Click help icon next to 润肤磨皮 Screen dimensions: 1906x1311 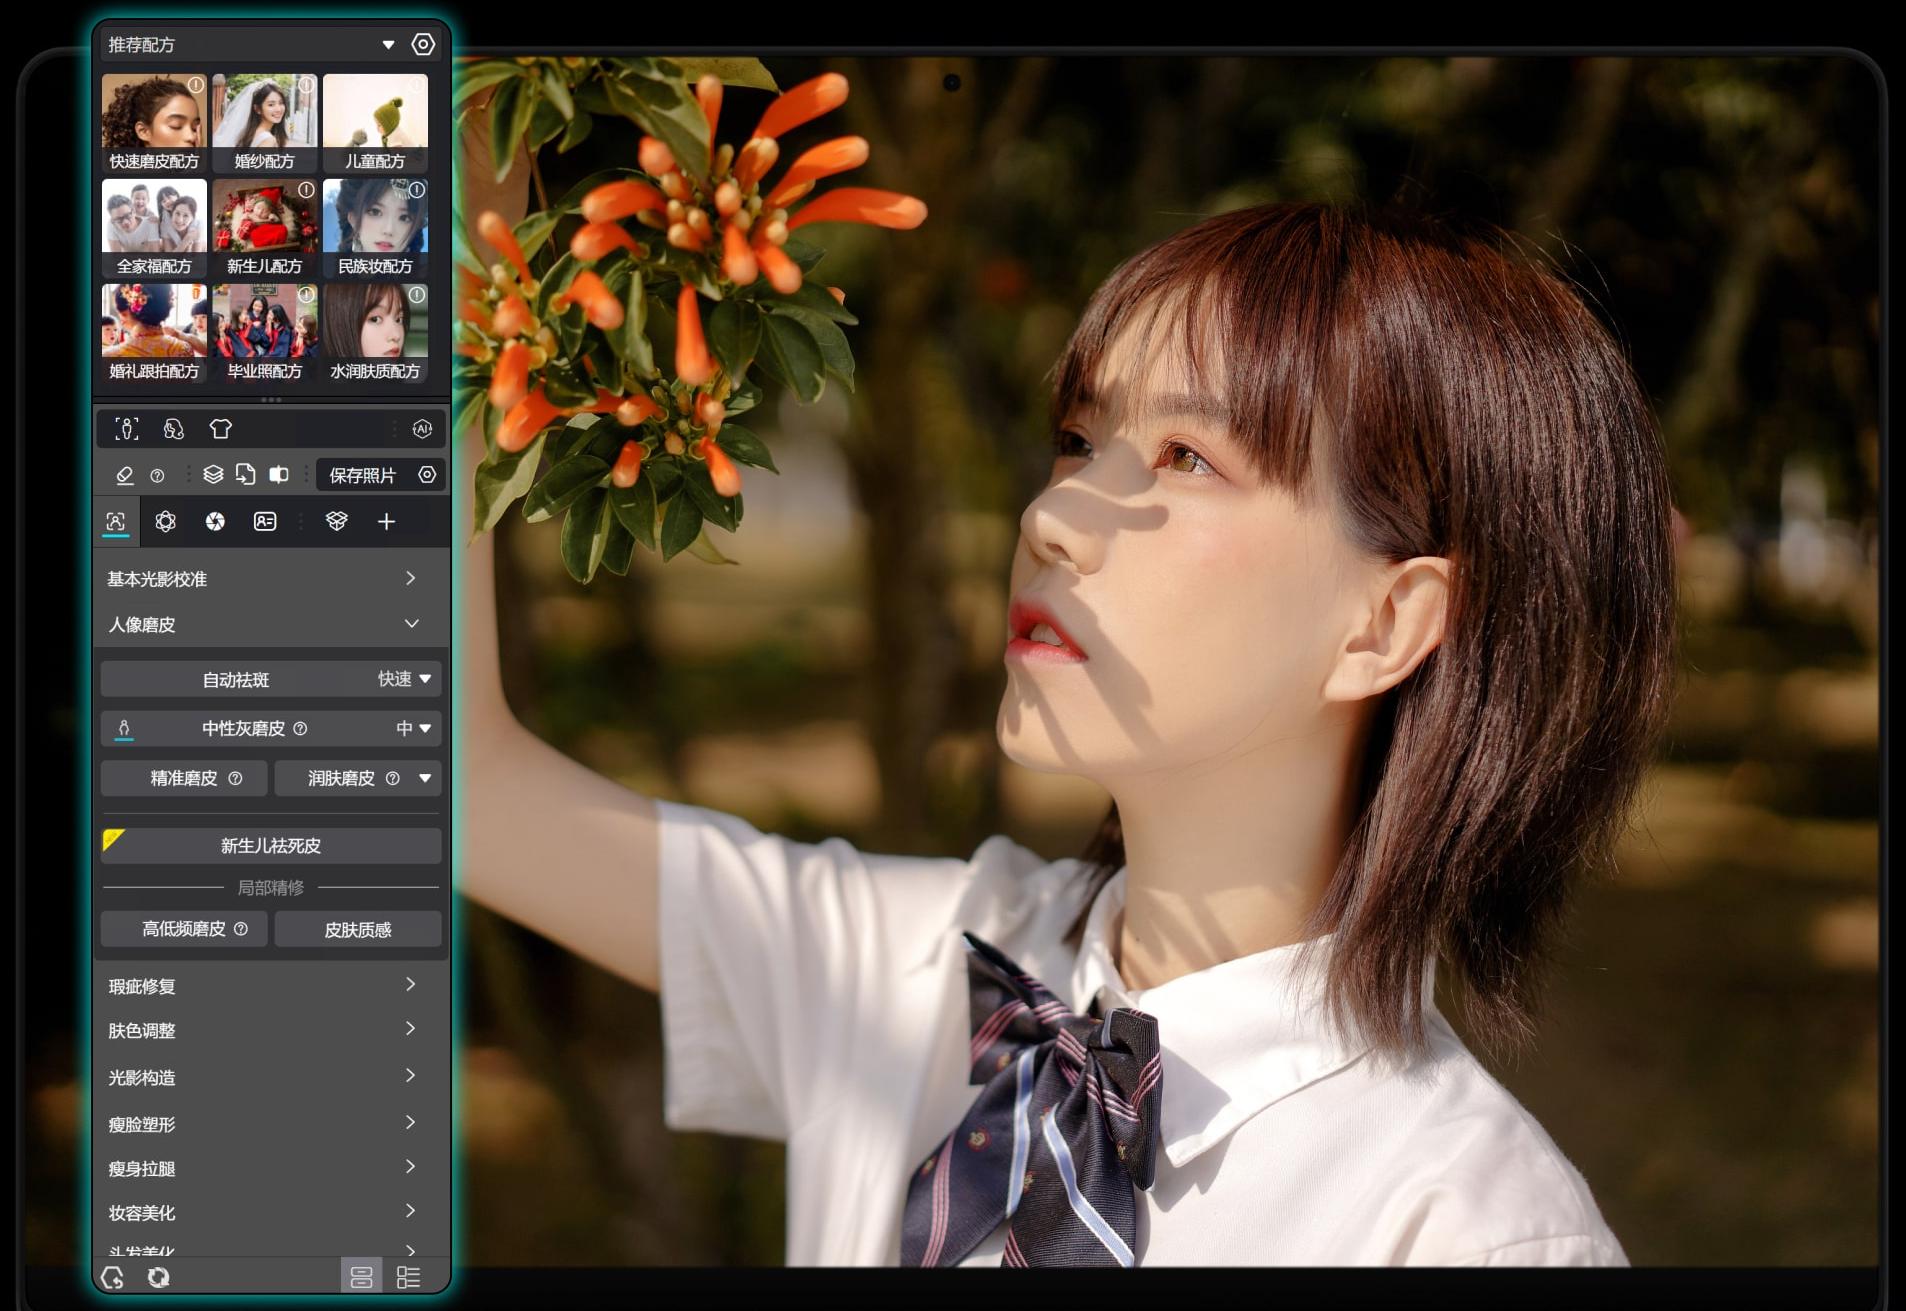point(393,778)
